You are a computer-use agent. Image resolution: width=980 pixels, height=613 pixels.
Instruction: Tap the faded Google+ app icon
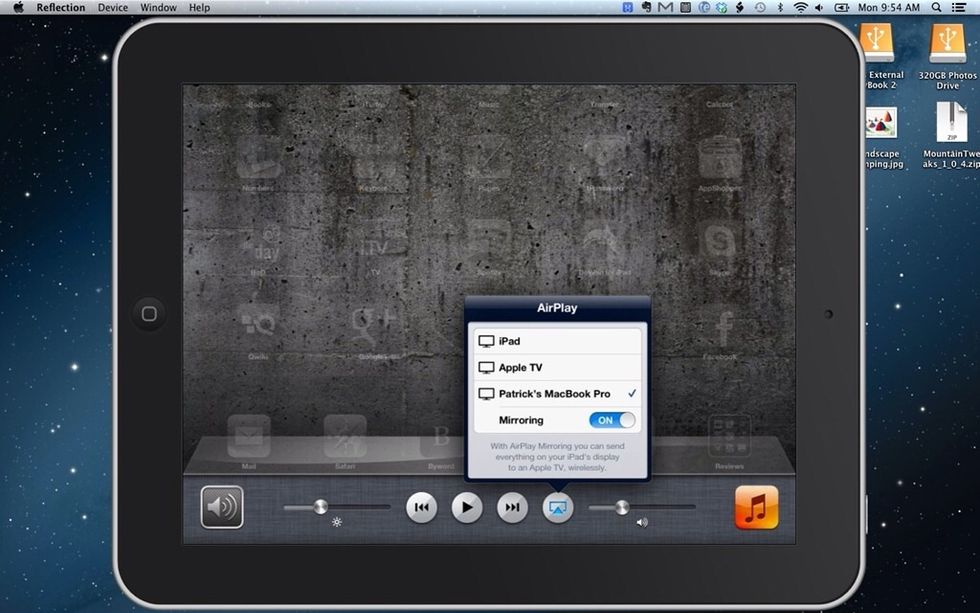[374, 328]
